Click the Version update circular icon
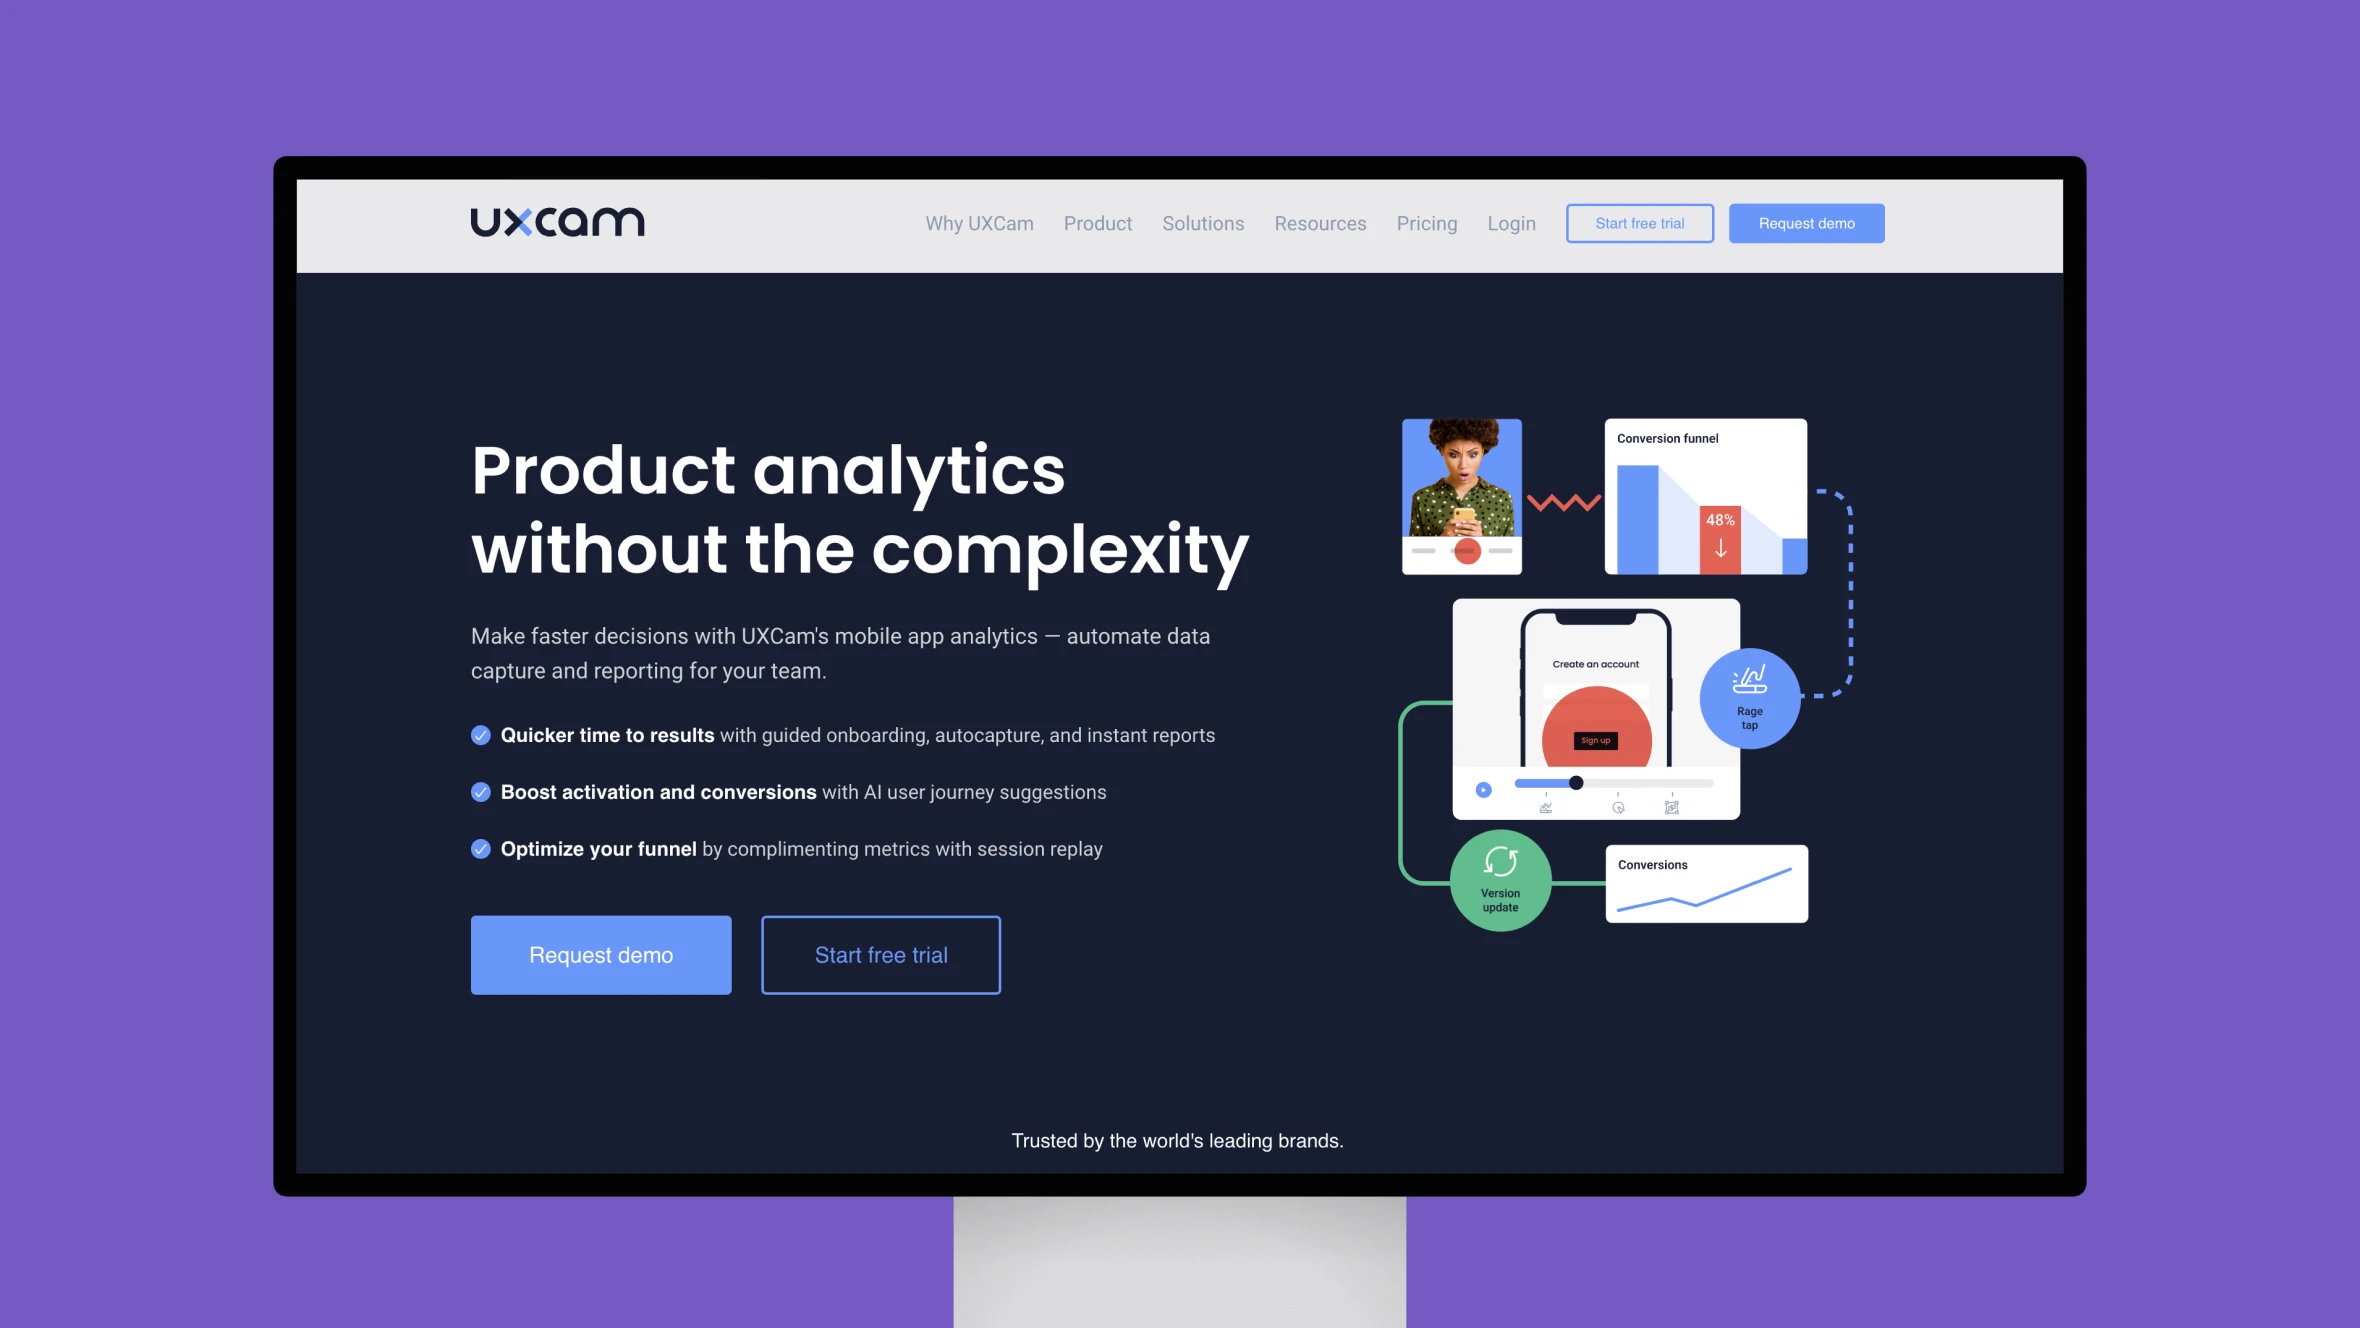2360x1328 pixels. tap(1499, 879)
